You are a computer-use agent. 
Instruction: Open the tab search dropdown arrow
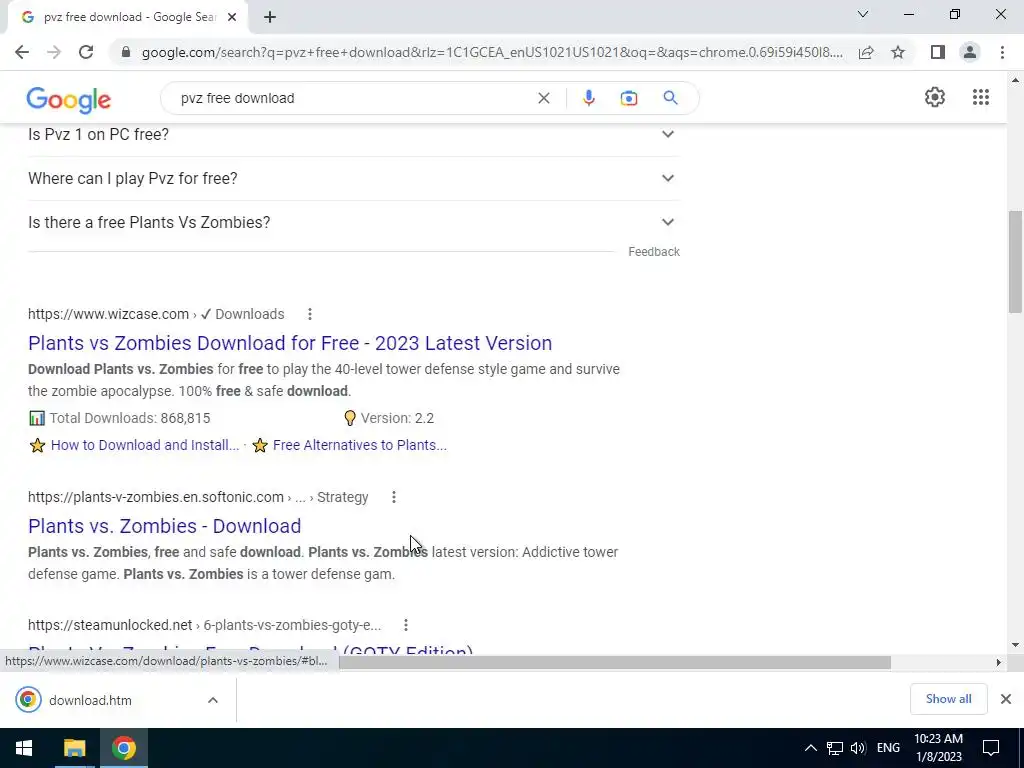click(x=863, y=14)
